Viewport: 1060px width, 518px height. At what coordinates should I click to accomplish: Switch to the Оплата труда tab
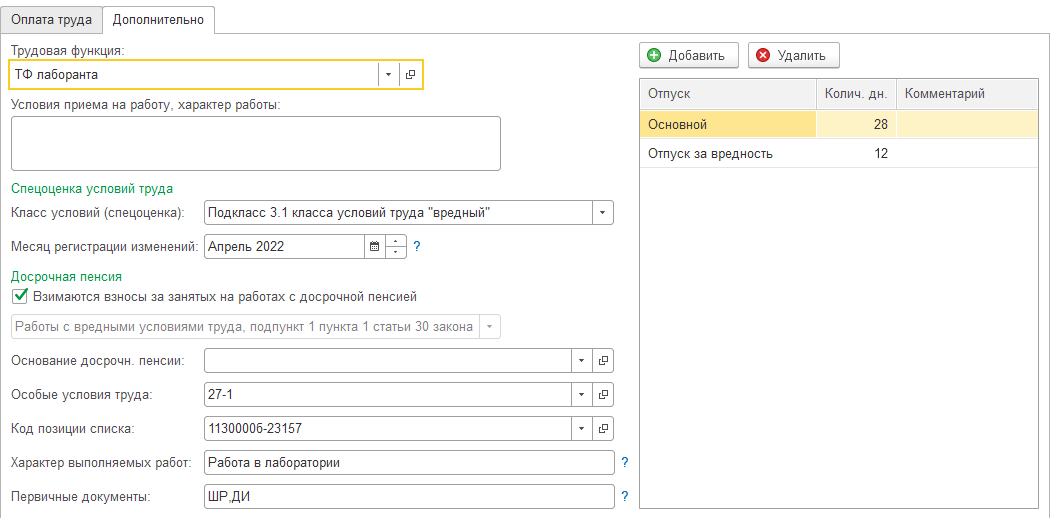[x=52, y=19]
